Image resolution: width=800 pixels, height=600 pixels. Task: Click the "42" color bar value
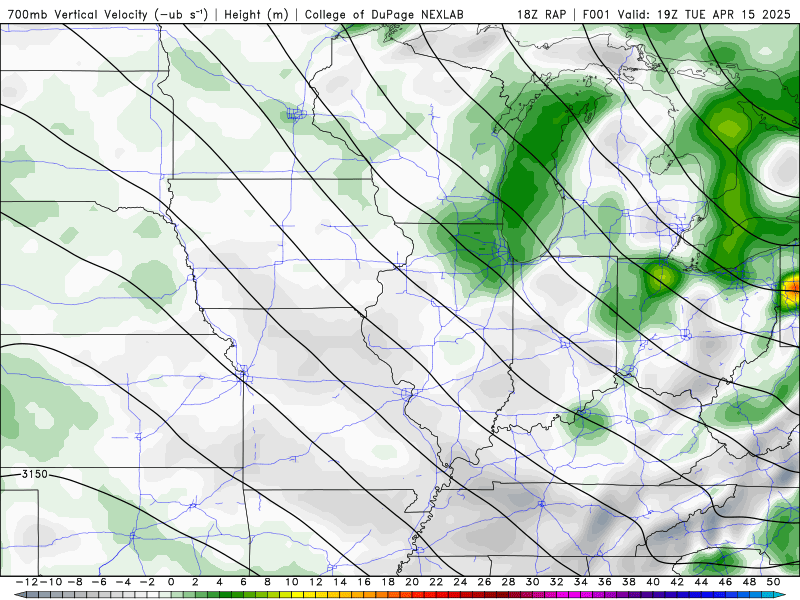(x=677, y=582)
